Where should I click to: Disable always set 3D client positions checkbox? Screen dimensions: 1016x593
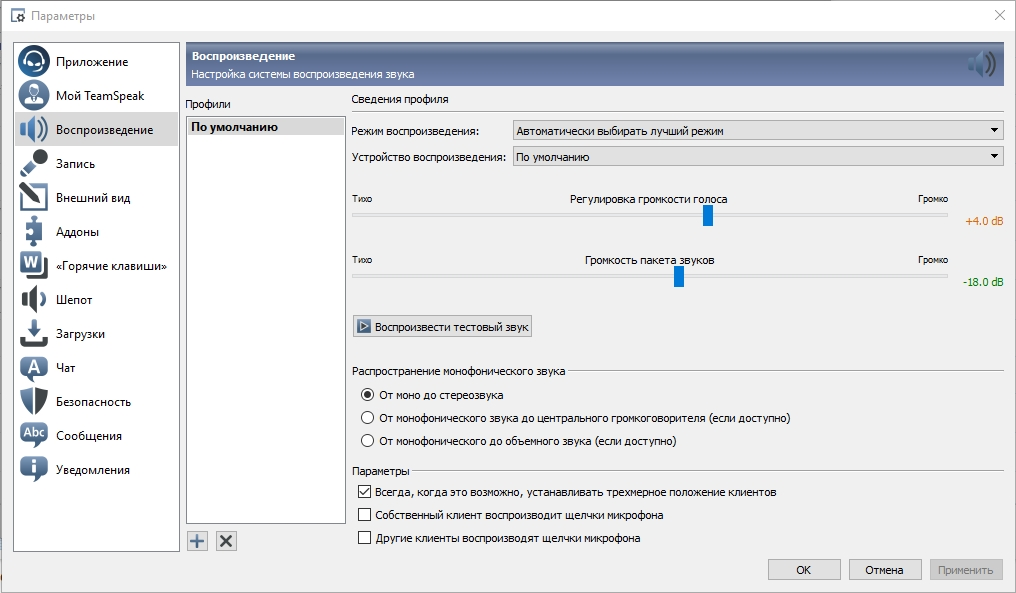365,492
